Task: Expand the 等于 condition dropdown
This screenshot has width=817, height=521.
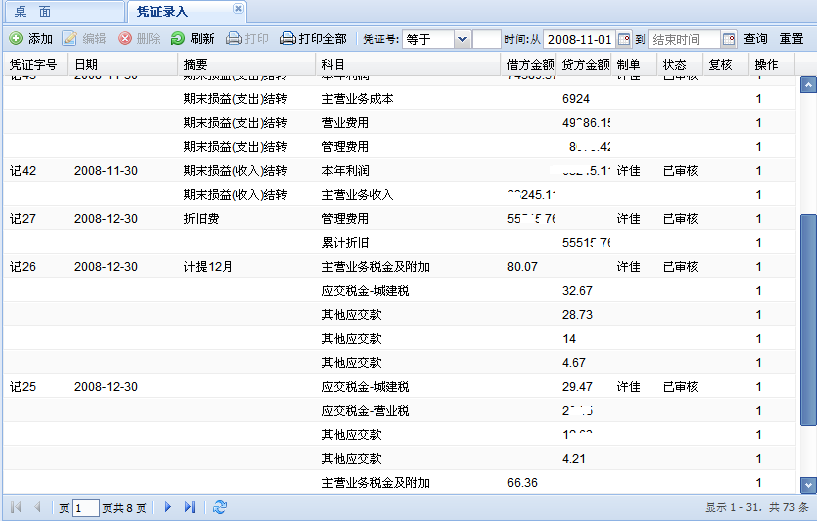Action: 461,40
